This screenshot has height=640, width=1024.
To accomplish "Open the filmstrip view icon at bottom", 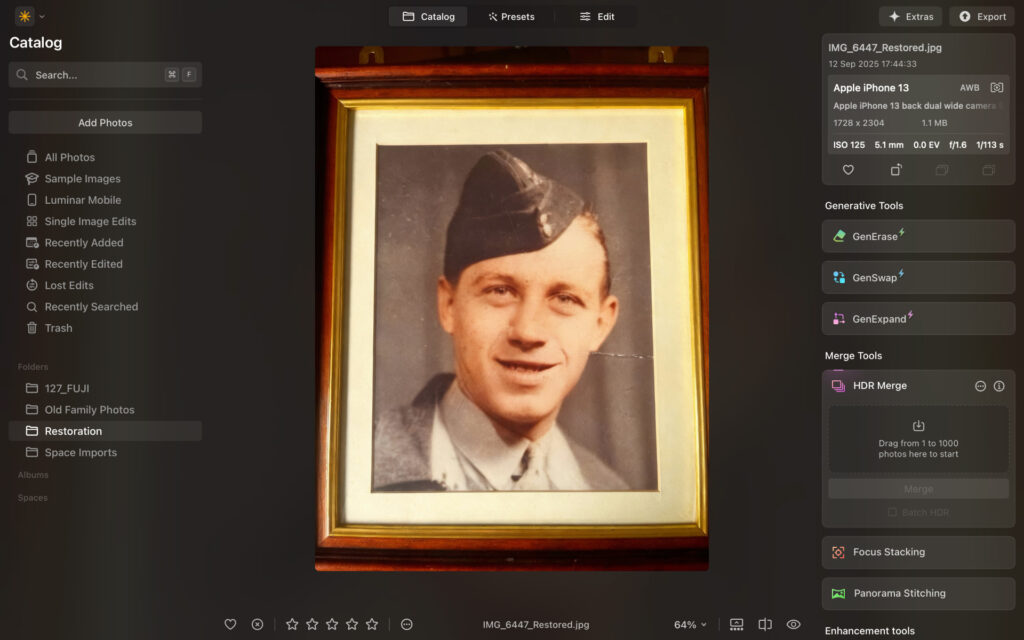I will click(x=734, y=623).
